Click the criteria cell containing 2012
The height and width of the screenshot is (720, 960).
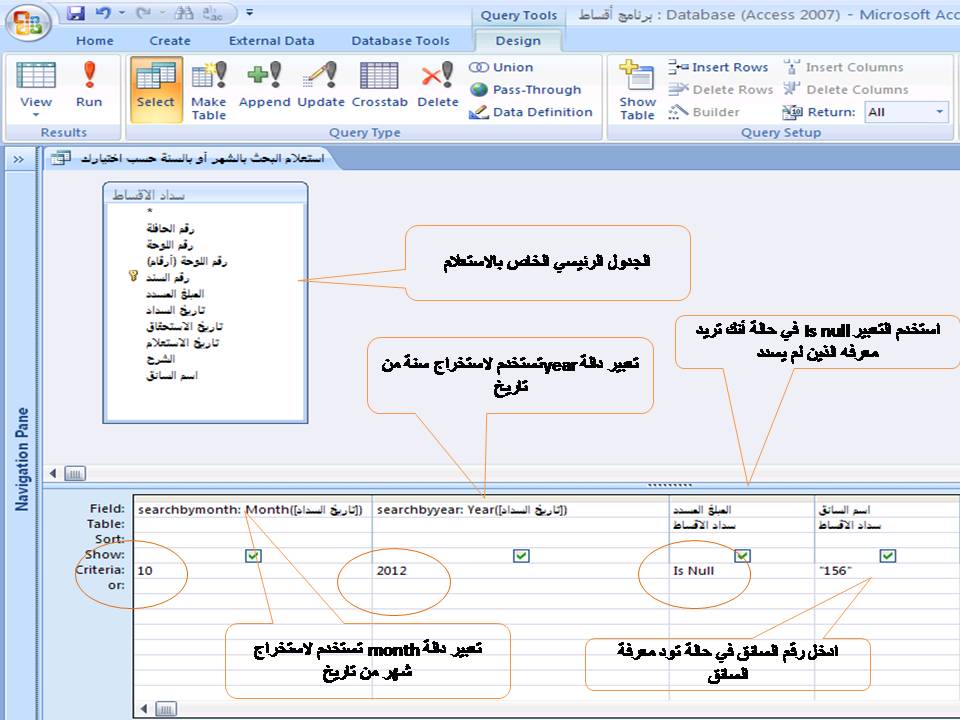(x=521, y=571)
